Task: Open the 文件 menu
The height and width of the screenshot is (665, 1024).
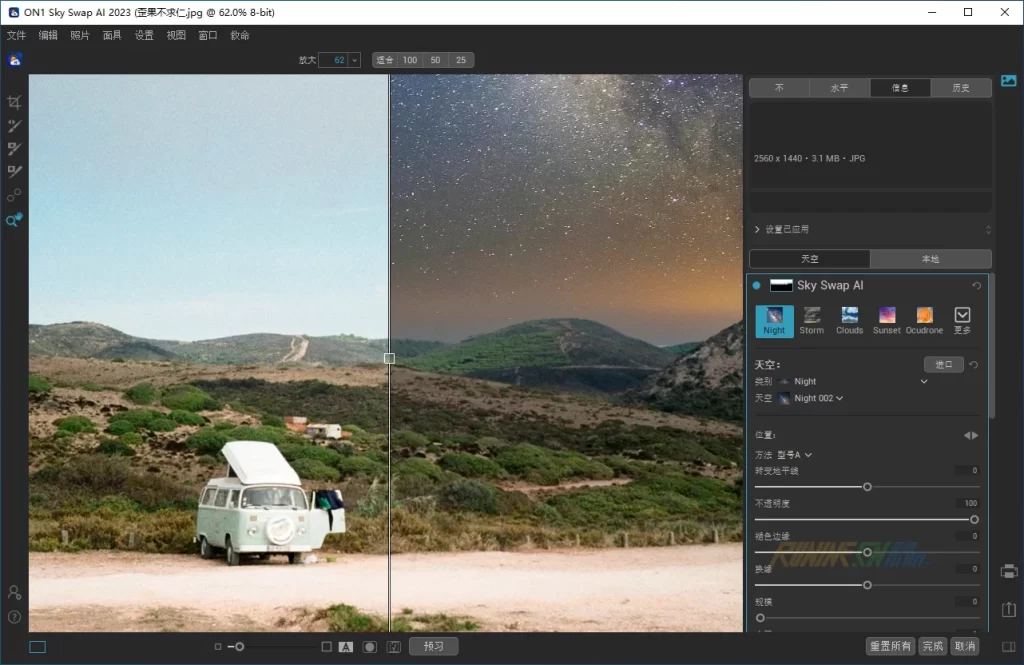Action: coord(16,35)
